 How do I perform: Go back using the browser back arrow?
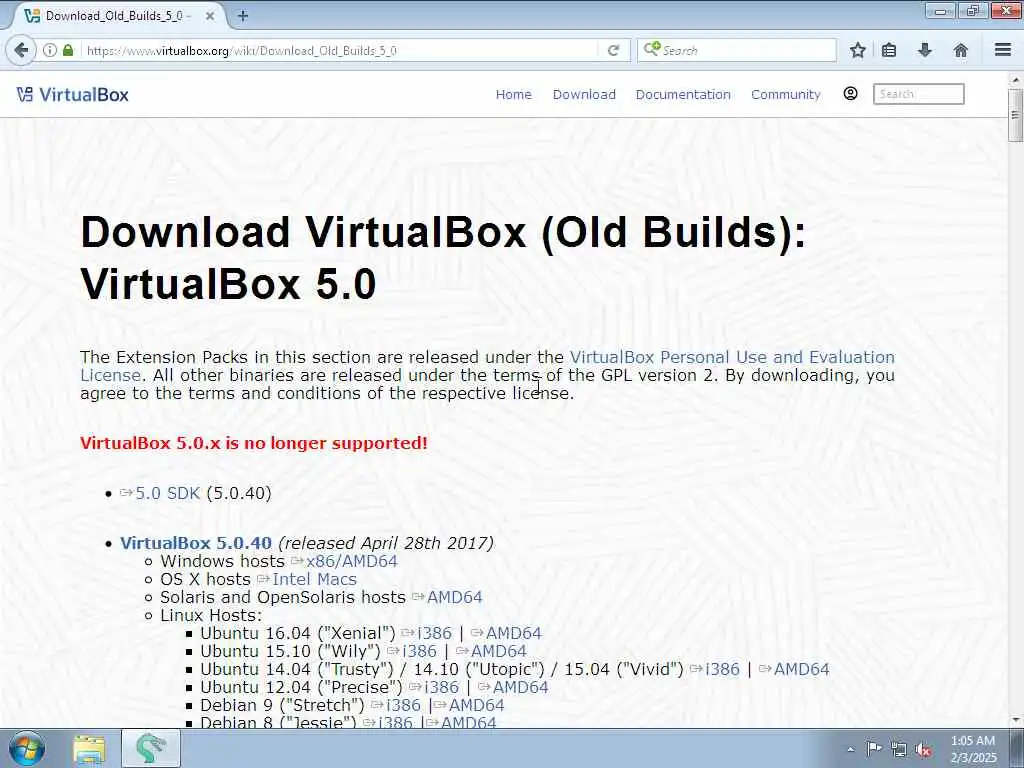point(22,50)
